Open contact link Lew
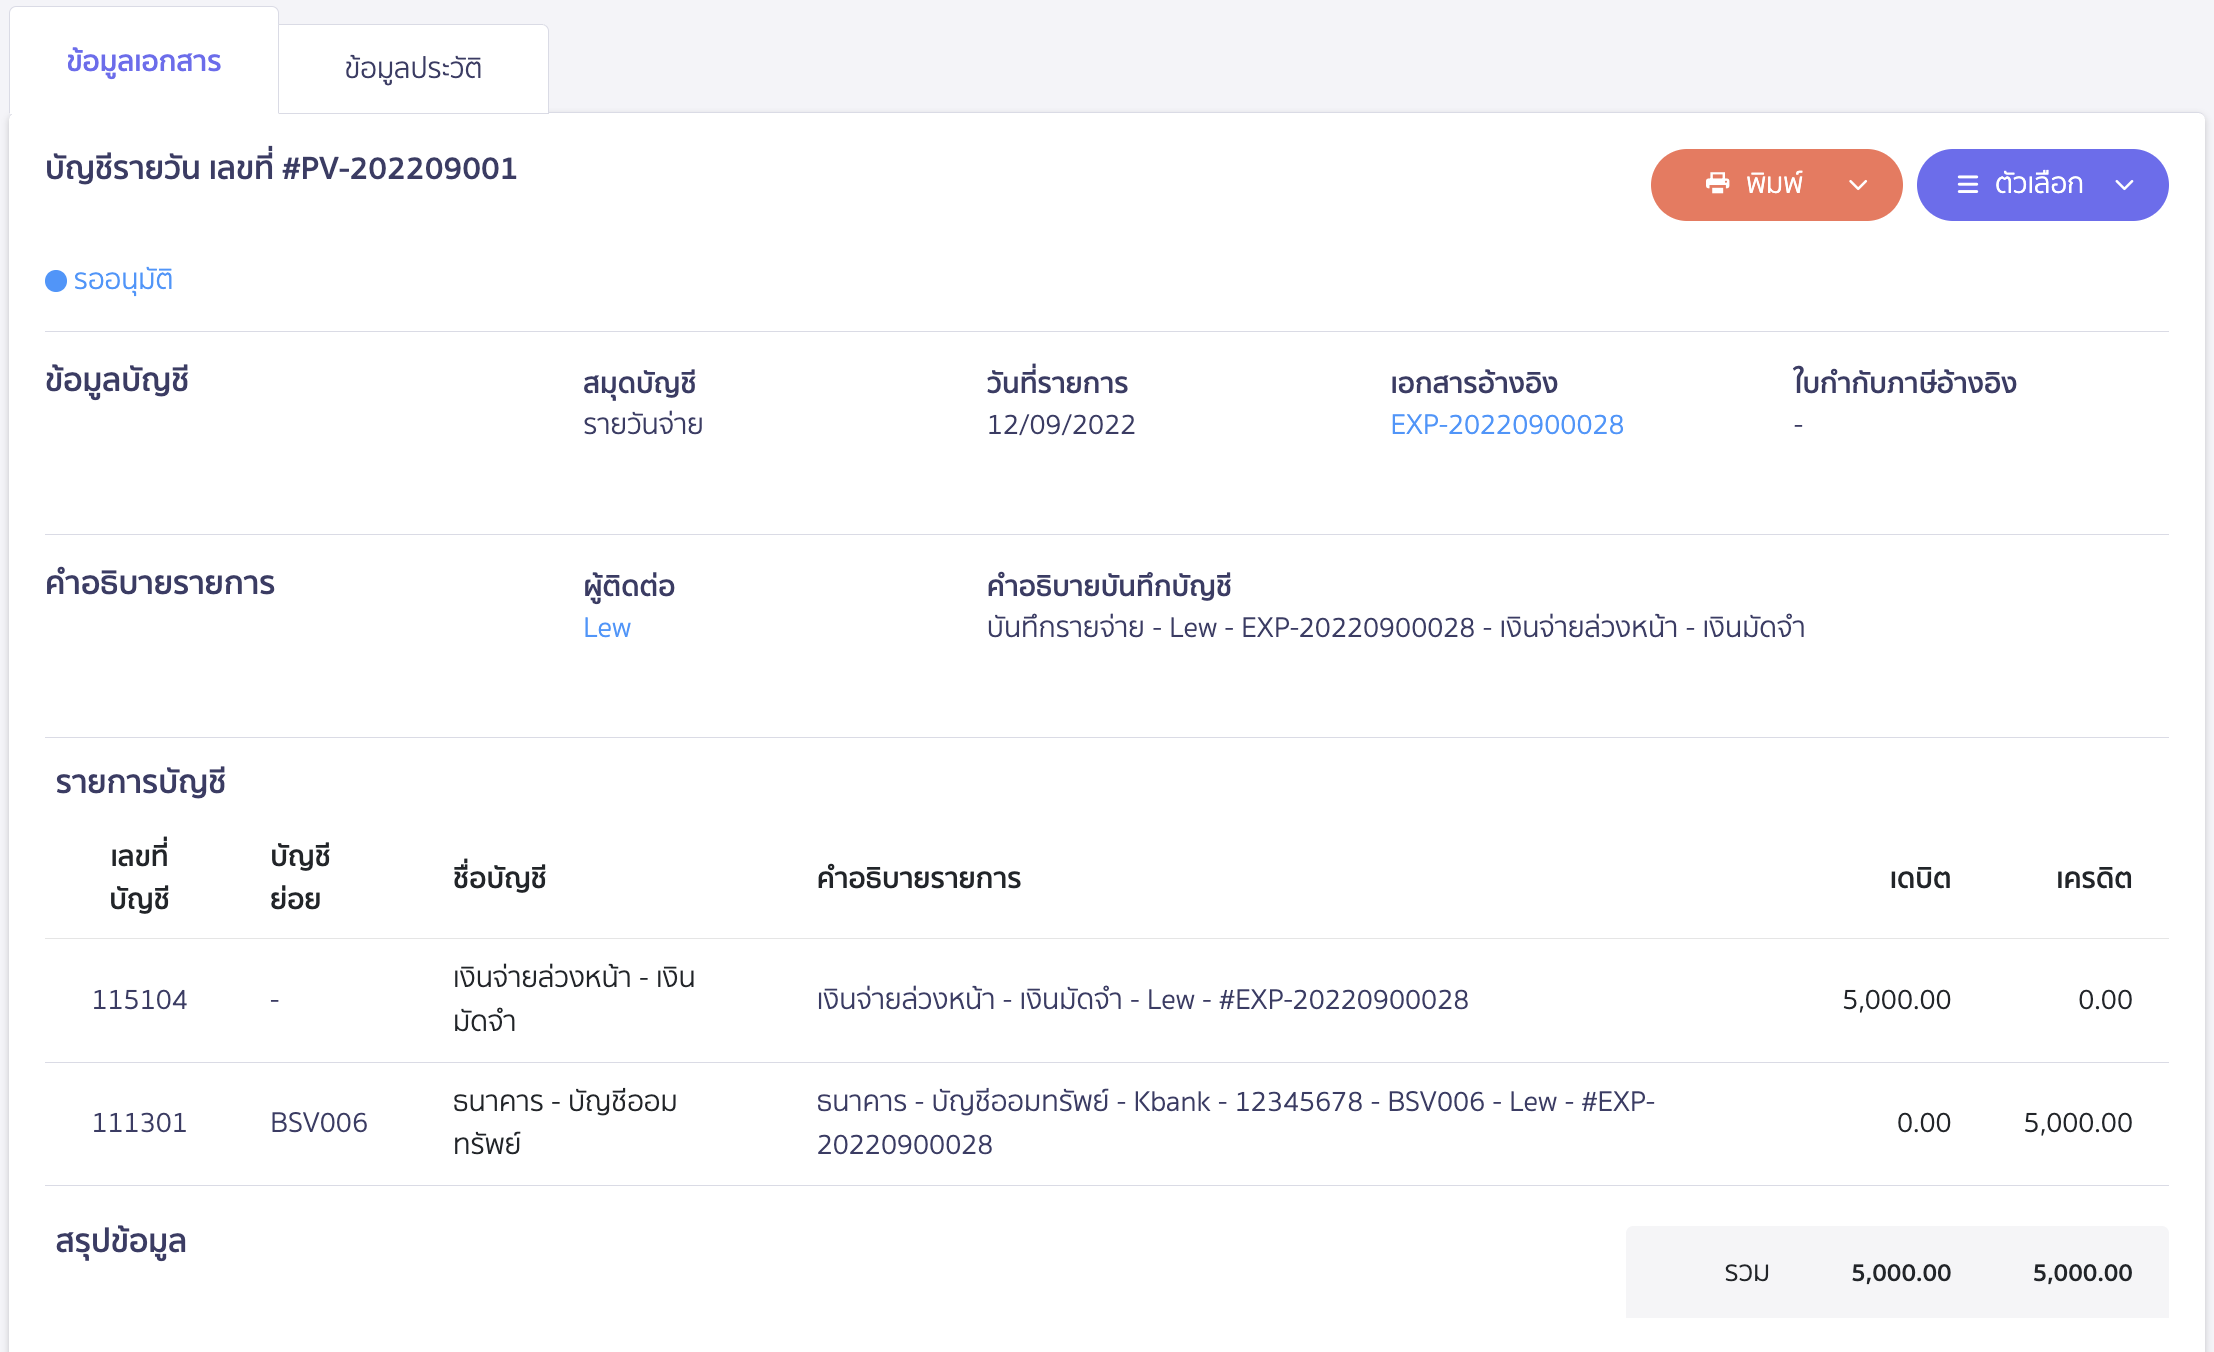The image size is (2214, 1352). pos(607,628)
